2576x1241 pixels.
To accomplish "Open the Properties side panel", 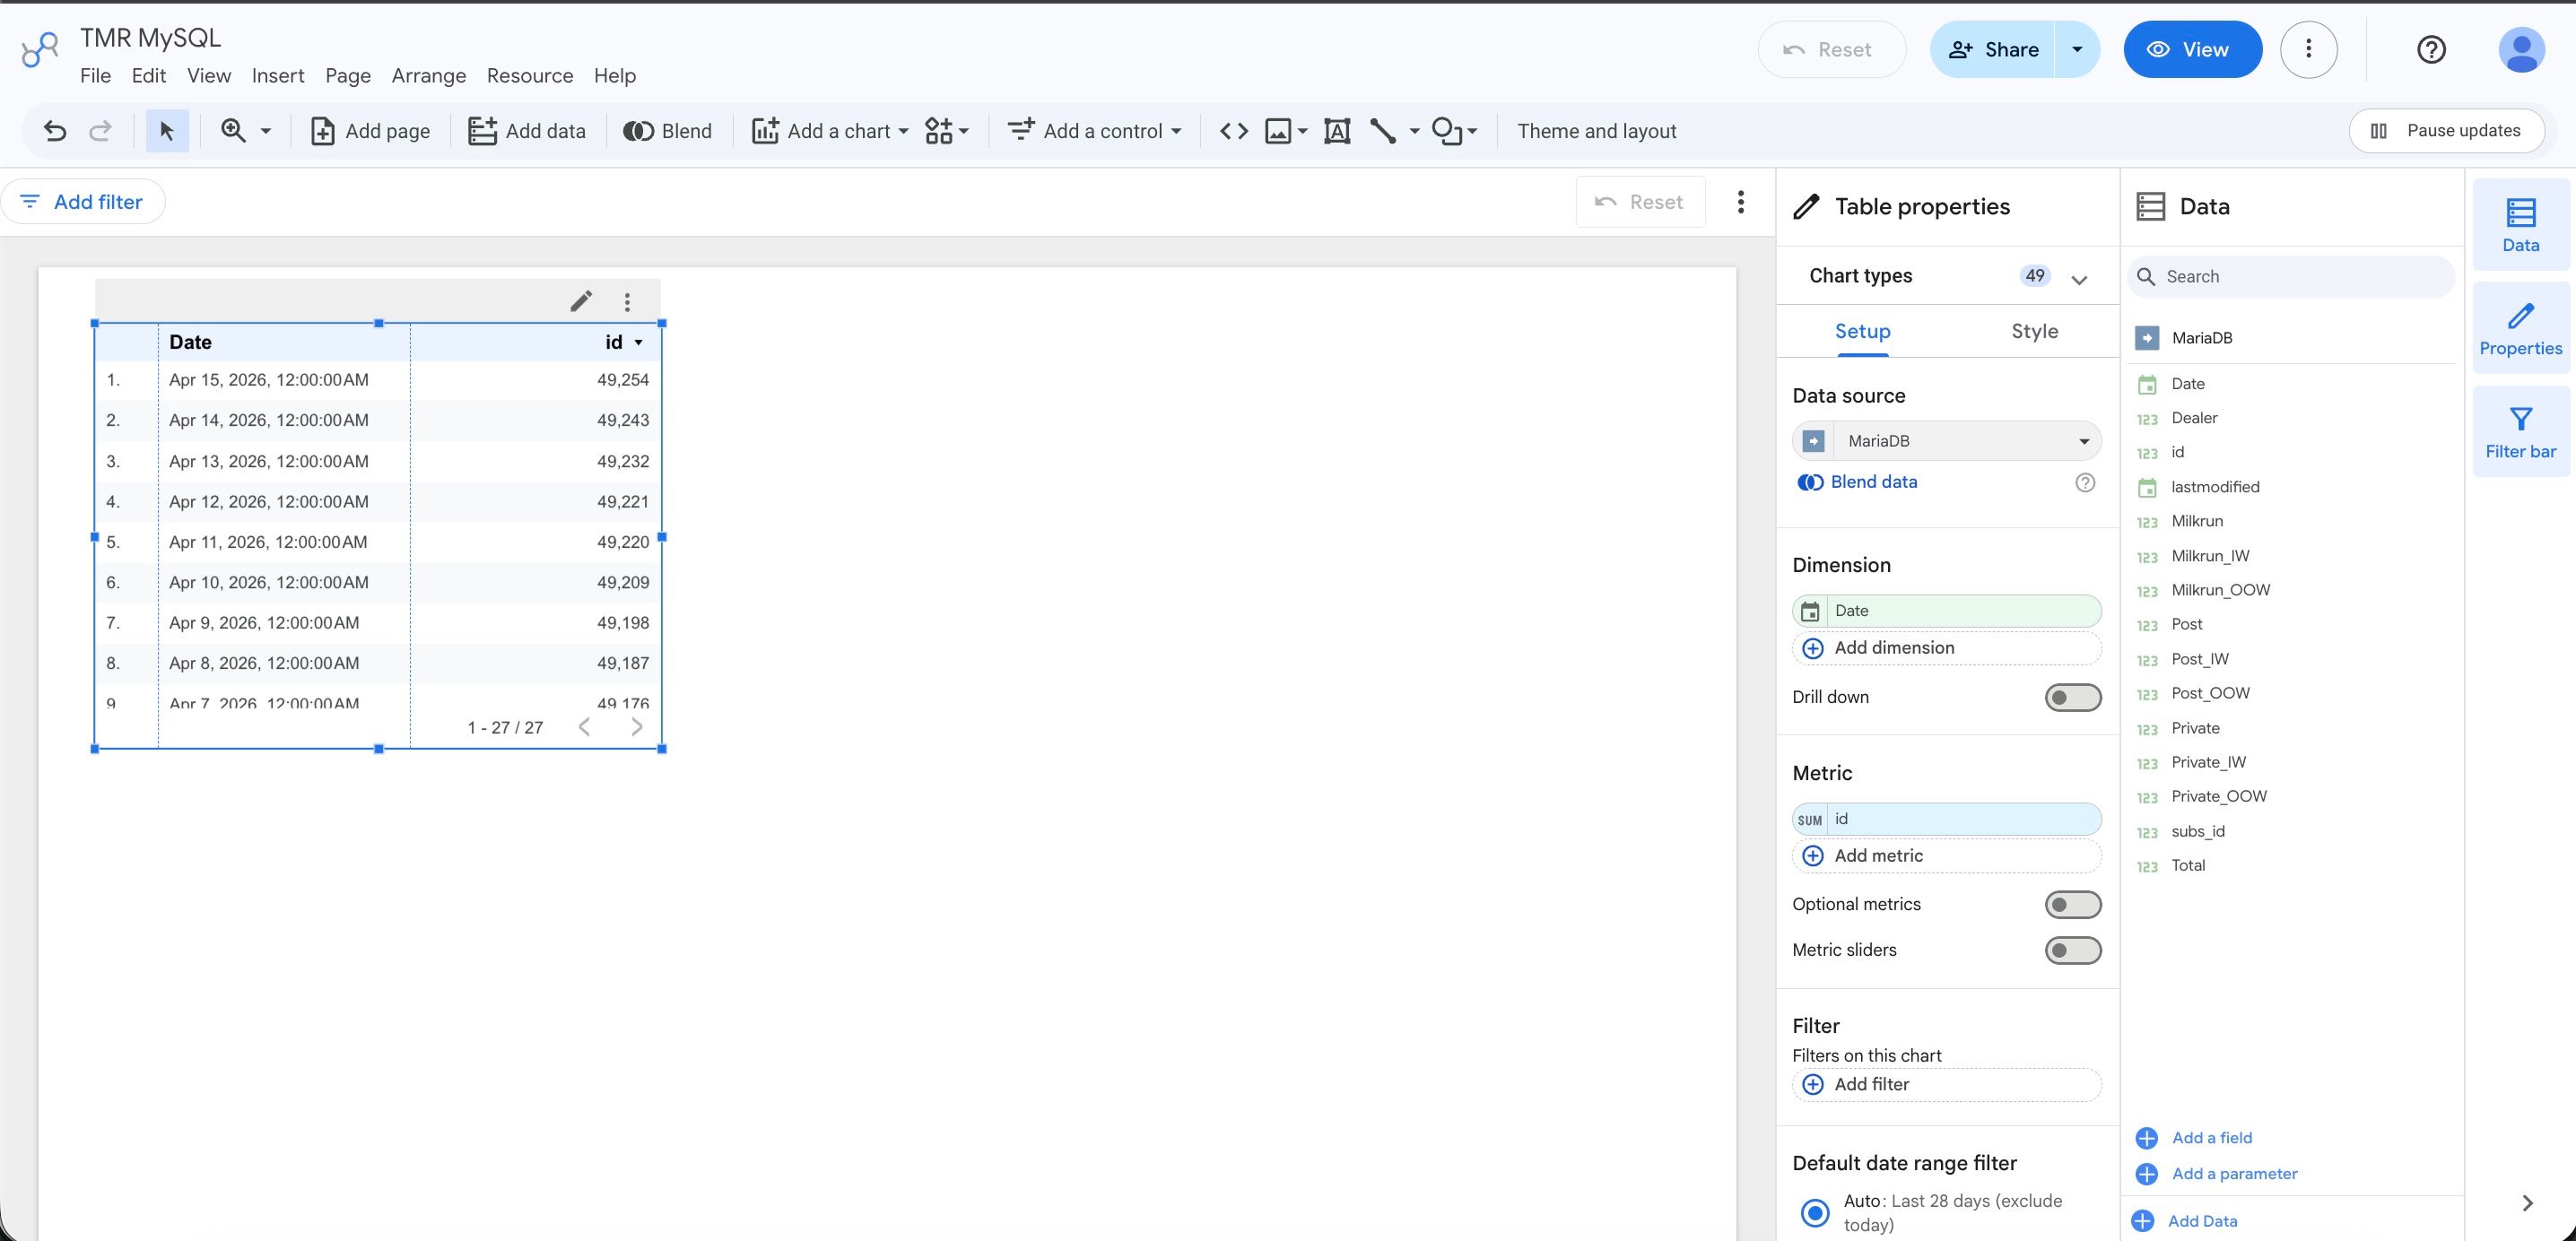I will tap(2519, 328).
